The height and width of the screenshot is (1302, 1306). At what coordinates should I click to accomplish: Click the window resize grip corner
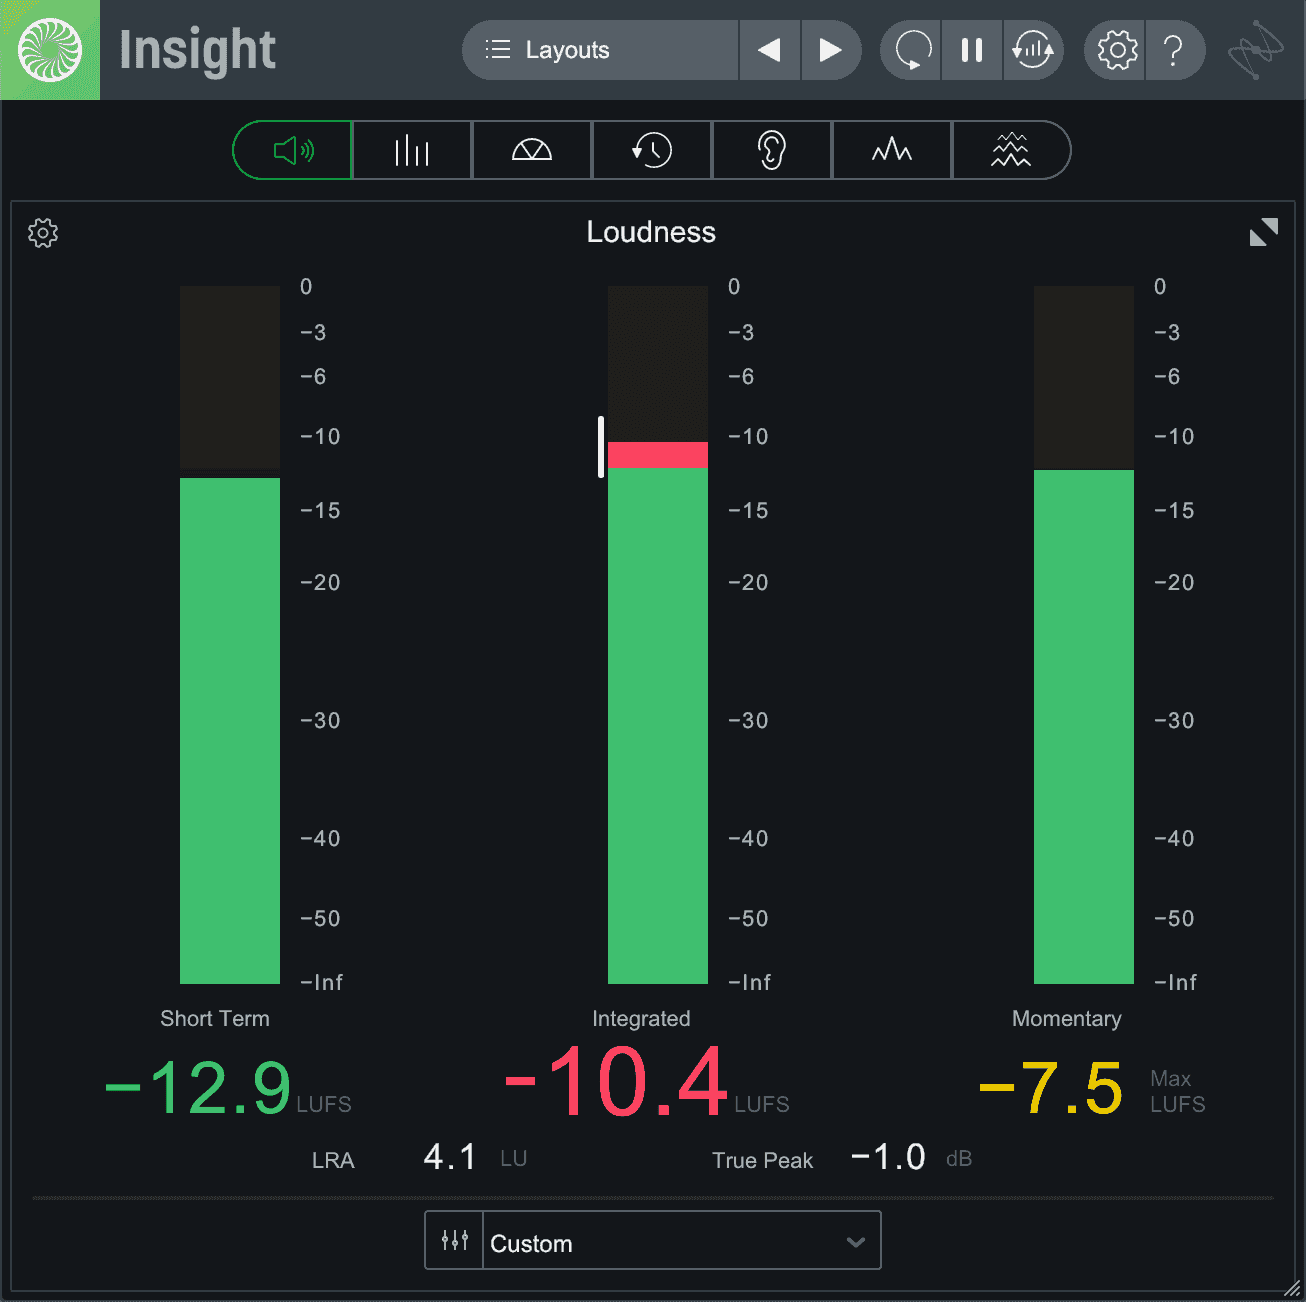click(1292, 1288)
